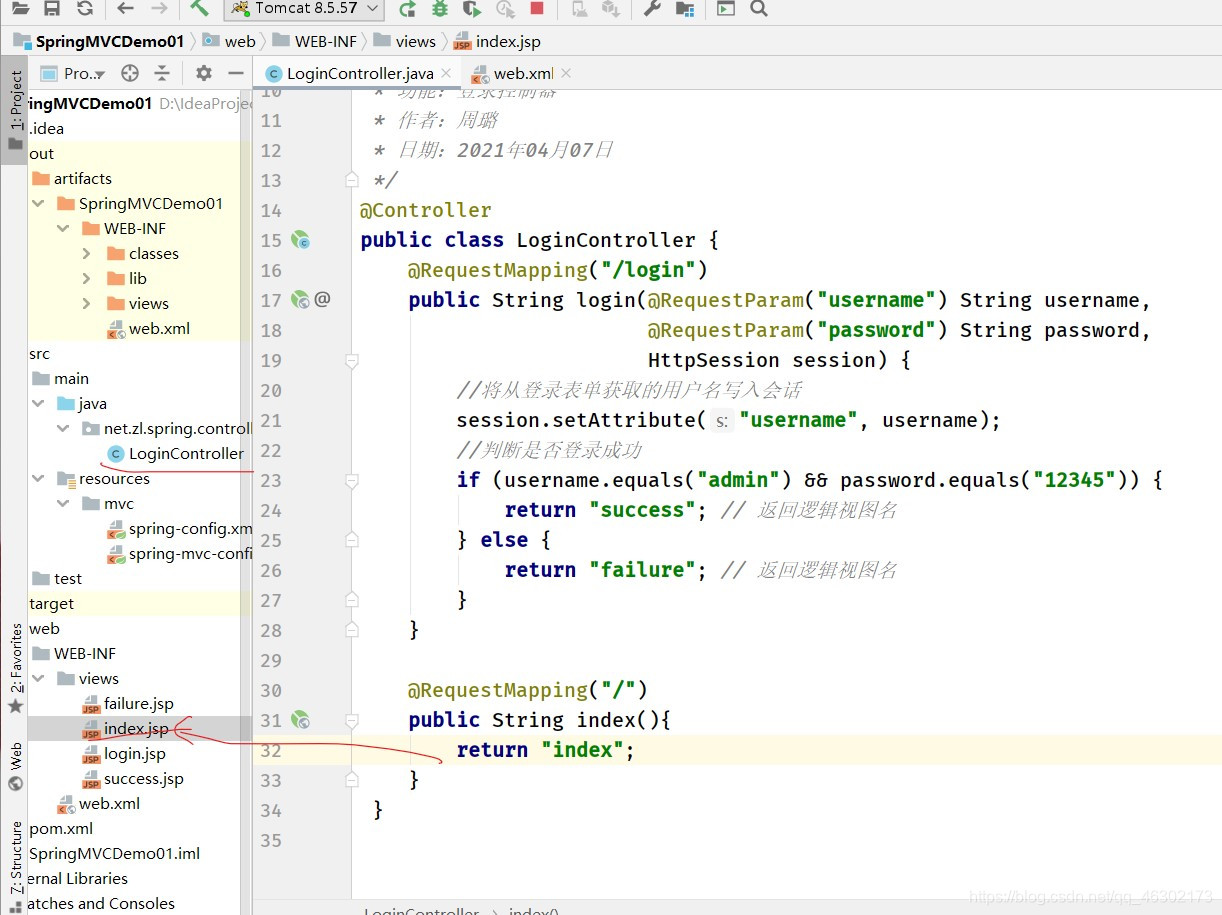Collapse the out WEB-INF folder
The image size is (1222, 915).
click(x=63, y=228)
